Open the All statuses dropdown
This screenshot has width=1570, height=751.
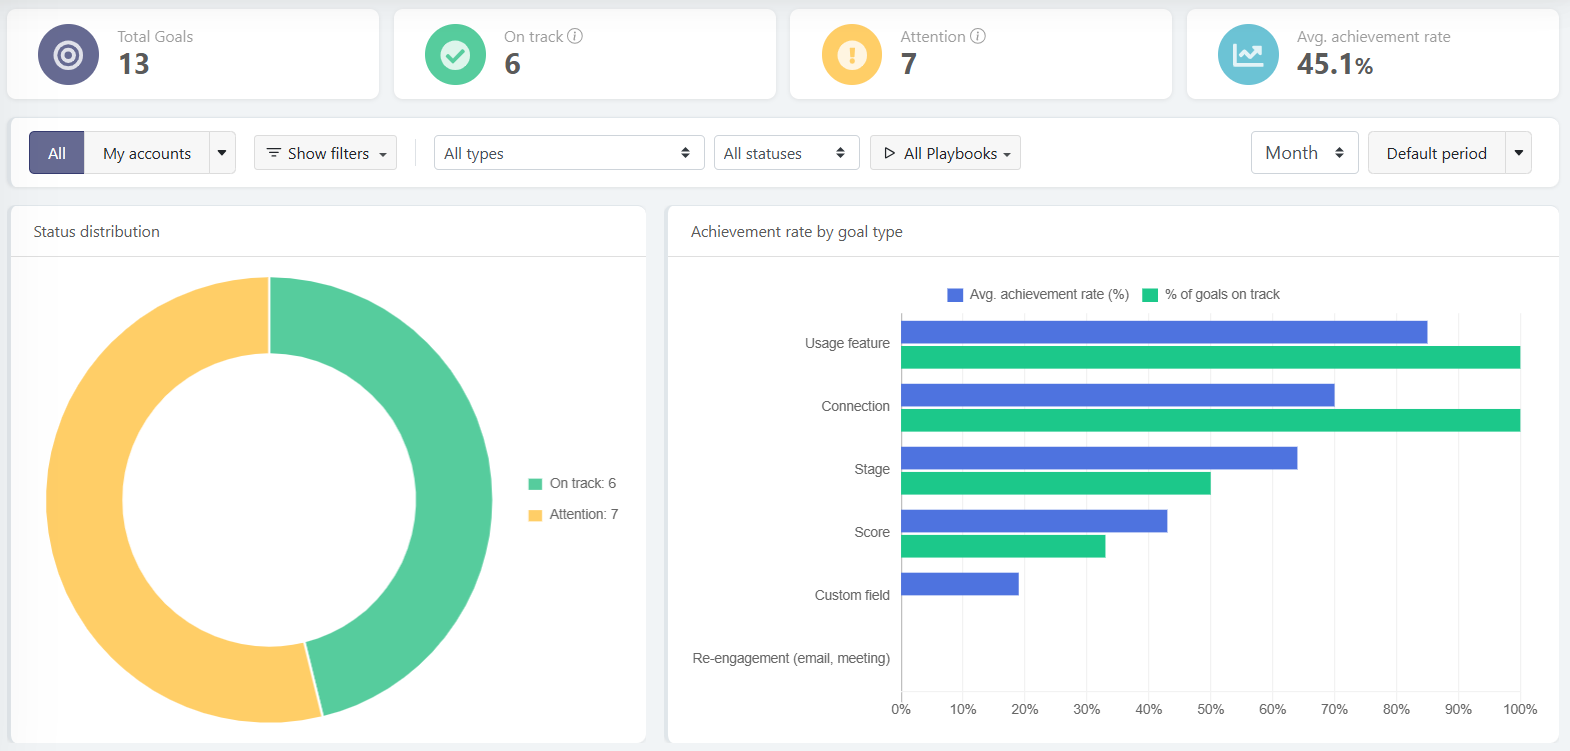tap(786, 153)
